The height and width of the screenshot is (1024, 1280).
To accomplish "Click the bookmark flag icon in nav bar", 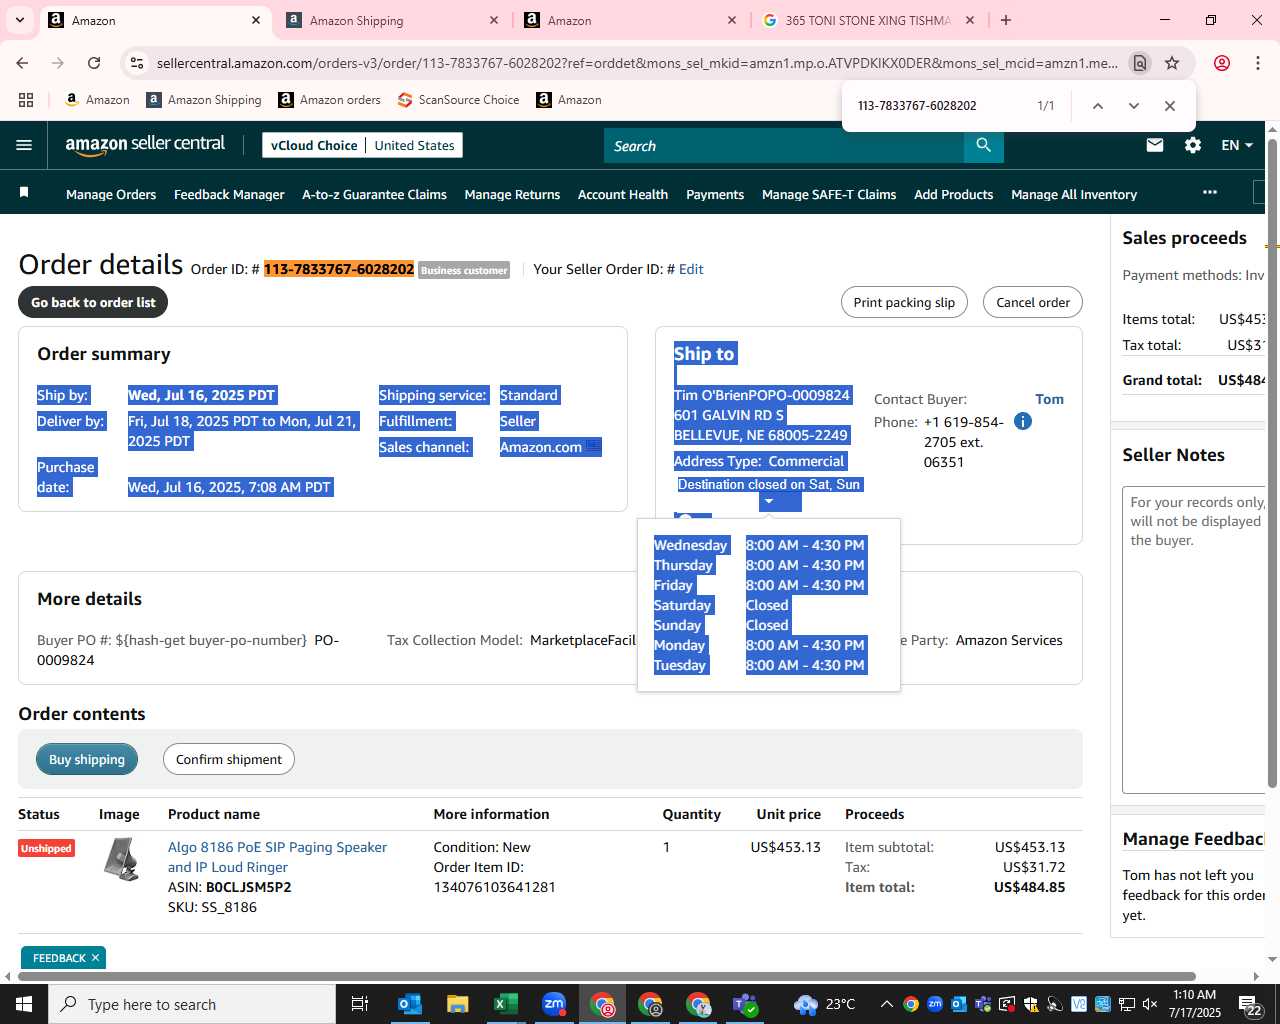I will 24,192.
